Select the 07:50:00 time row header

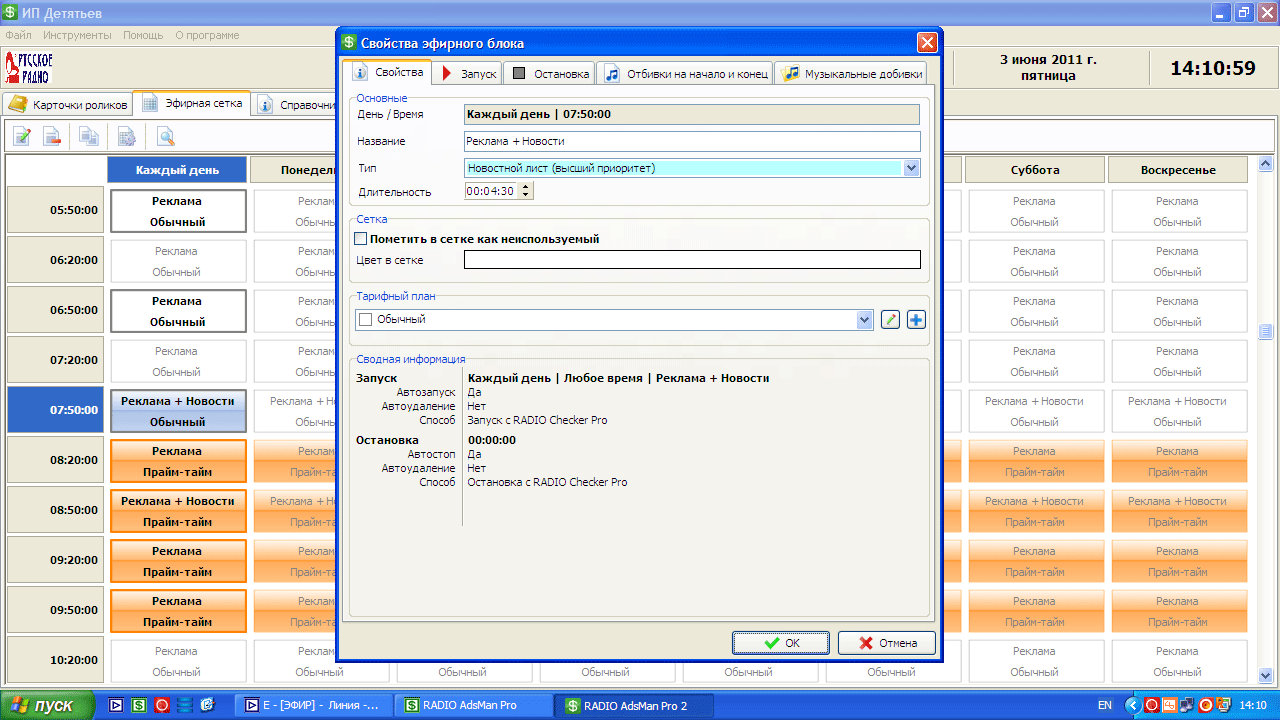tap(54, 410)
